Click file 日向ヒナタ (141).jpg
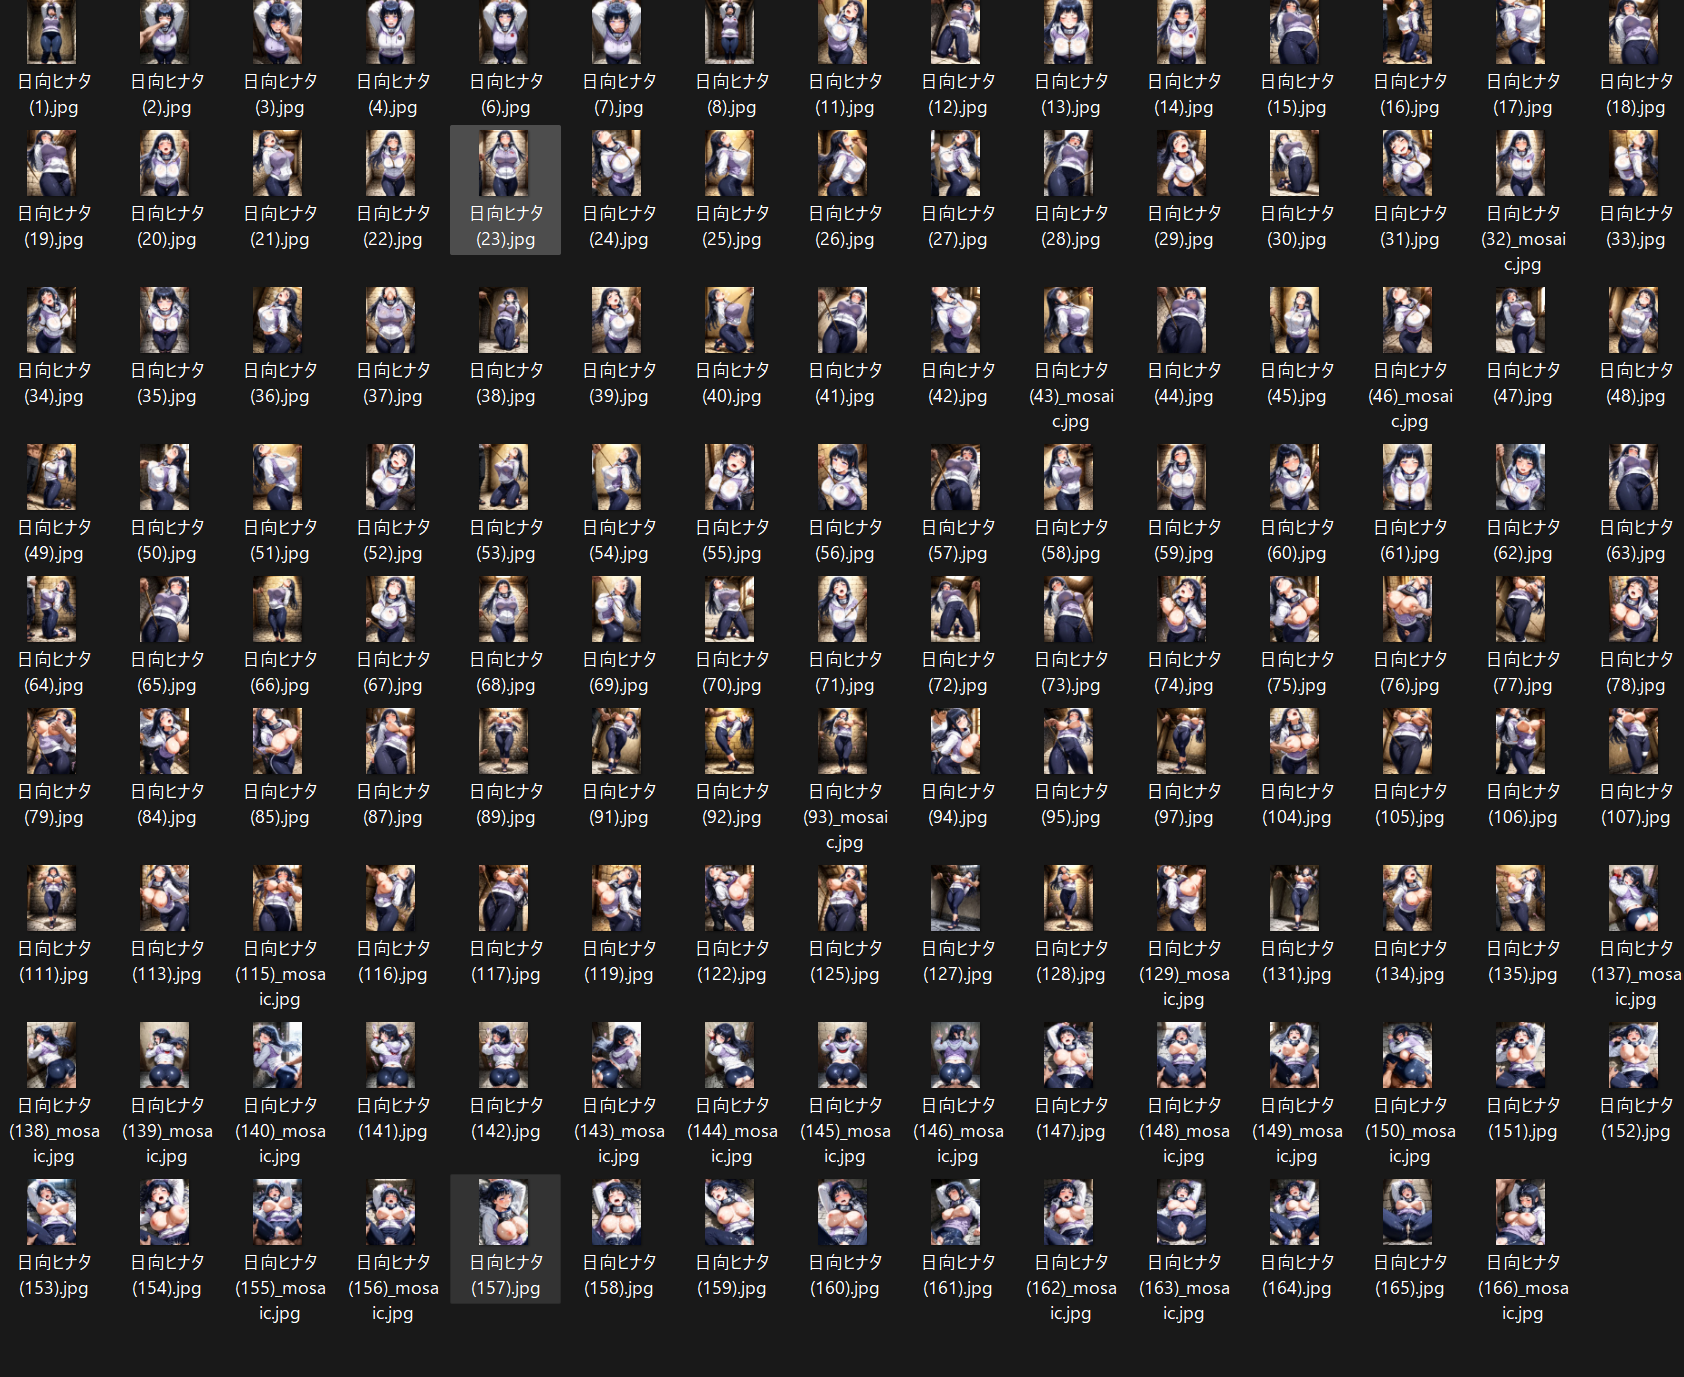Viewport: 1684px width, 1377px height. point(392,1082)
